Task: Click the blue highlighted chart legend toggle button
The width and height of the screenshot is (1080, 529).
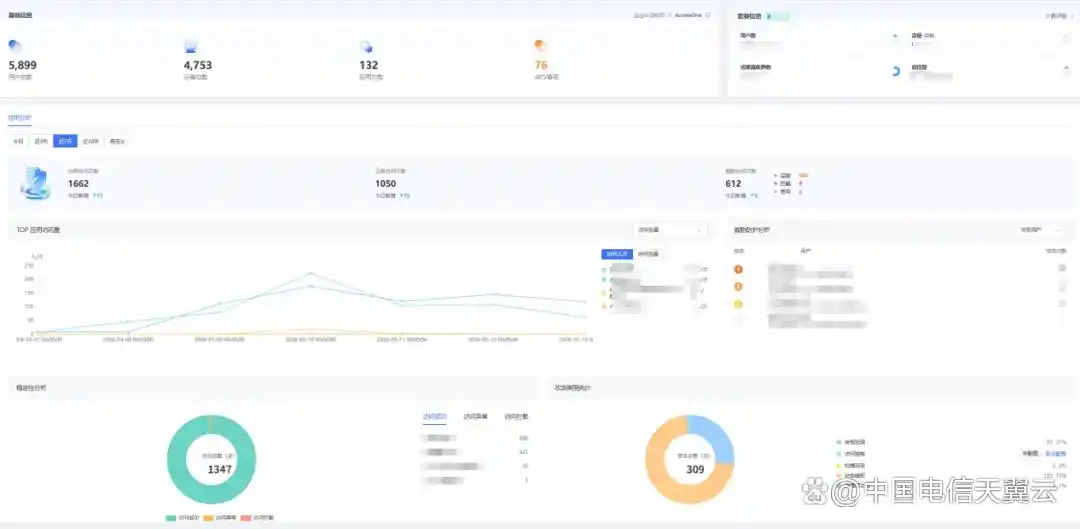Action: [x=617, y=254]
